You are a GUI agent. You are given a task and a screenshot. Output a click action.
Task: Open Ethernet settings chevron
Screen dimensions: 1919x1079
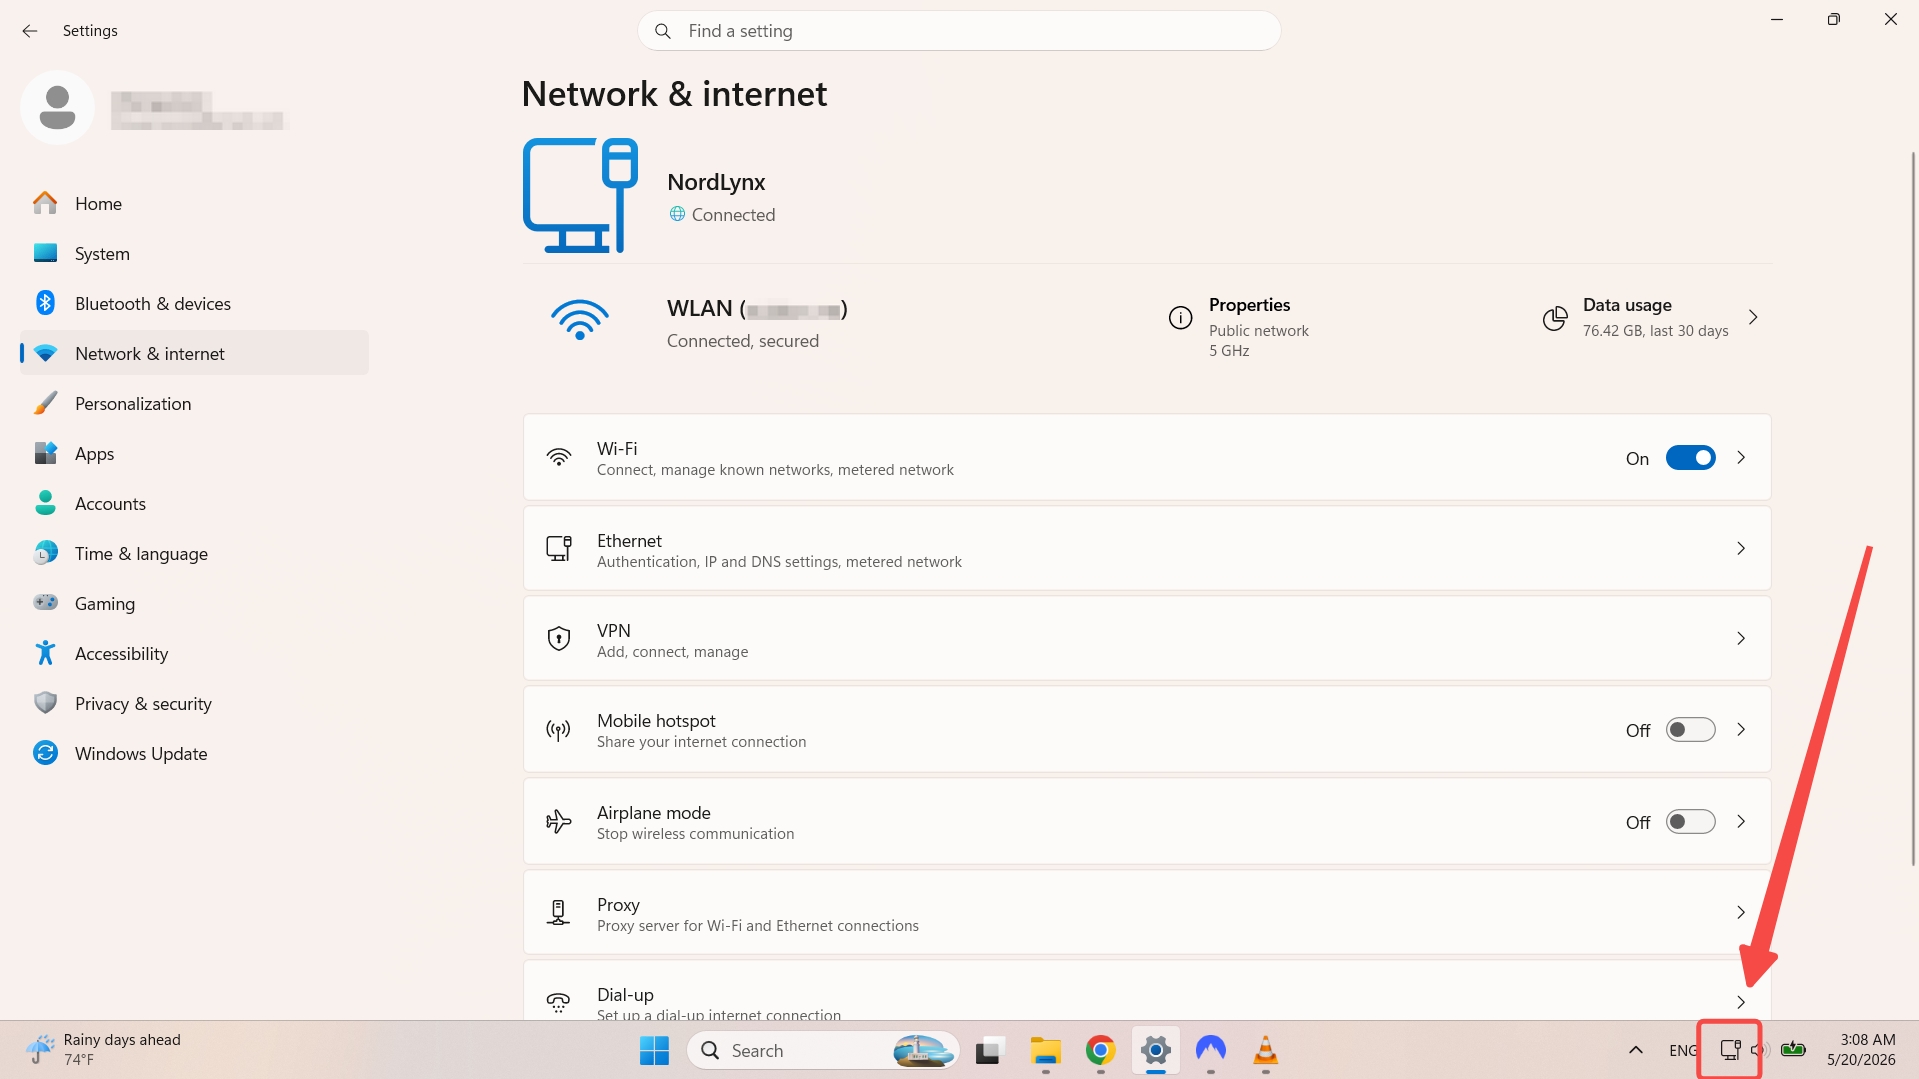click(x=1741, y=548)
